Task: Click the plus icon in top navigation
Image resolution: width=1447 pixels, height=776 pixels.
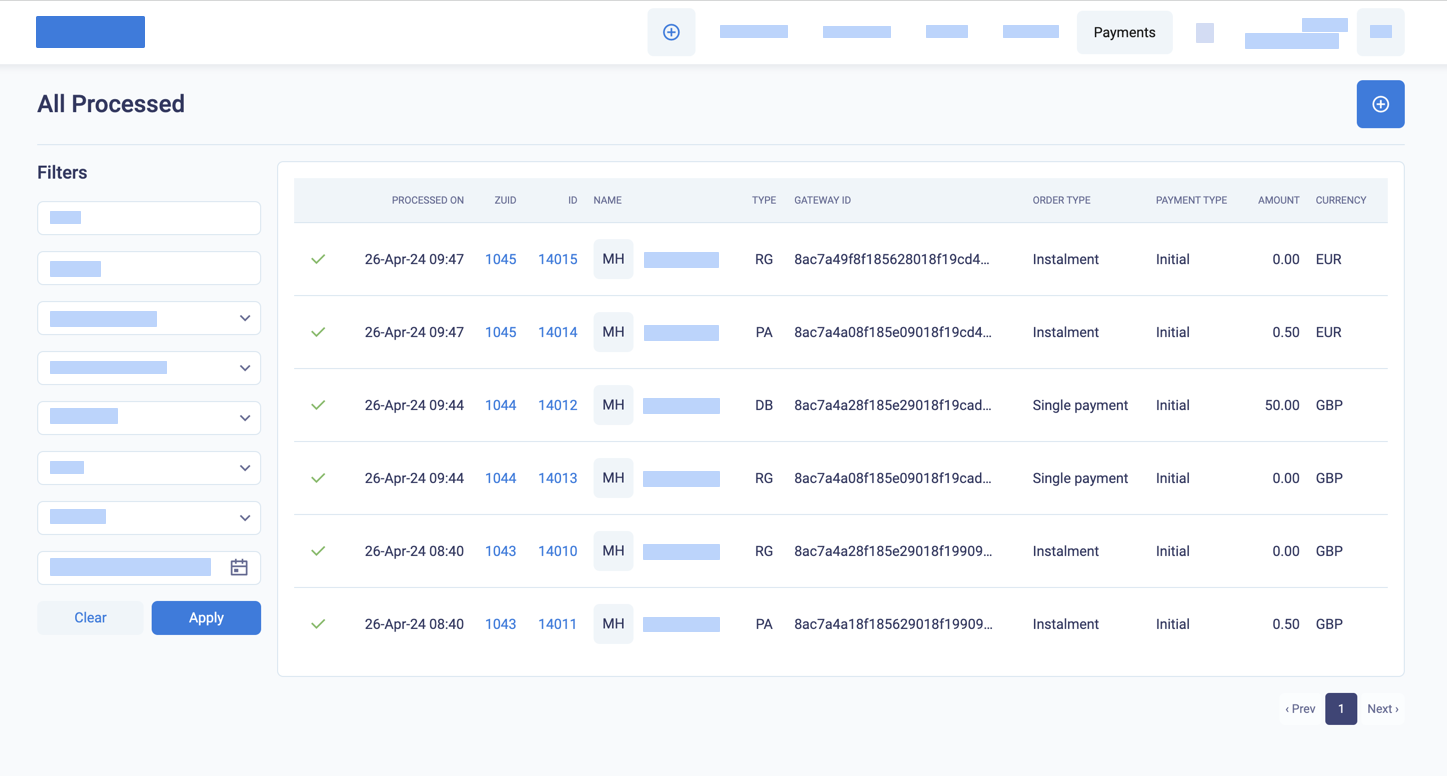Action: (x=671, y=32)
